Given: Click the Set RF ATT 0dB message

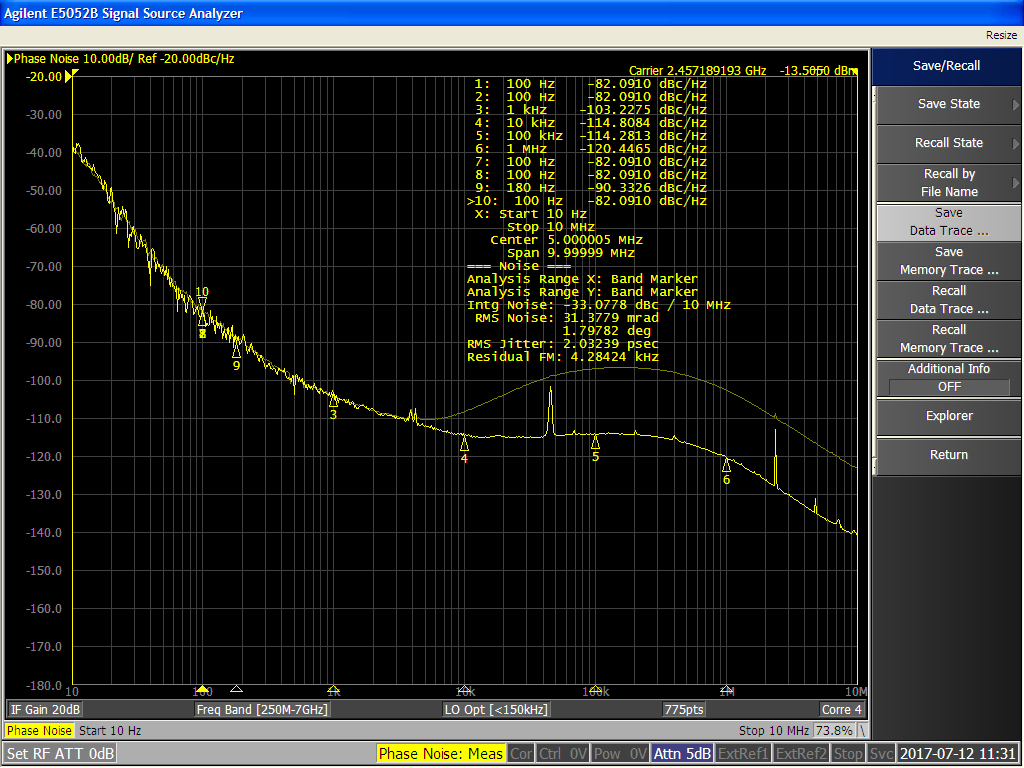Looking at the screenshot, I should (x=60, y=754).
